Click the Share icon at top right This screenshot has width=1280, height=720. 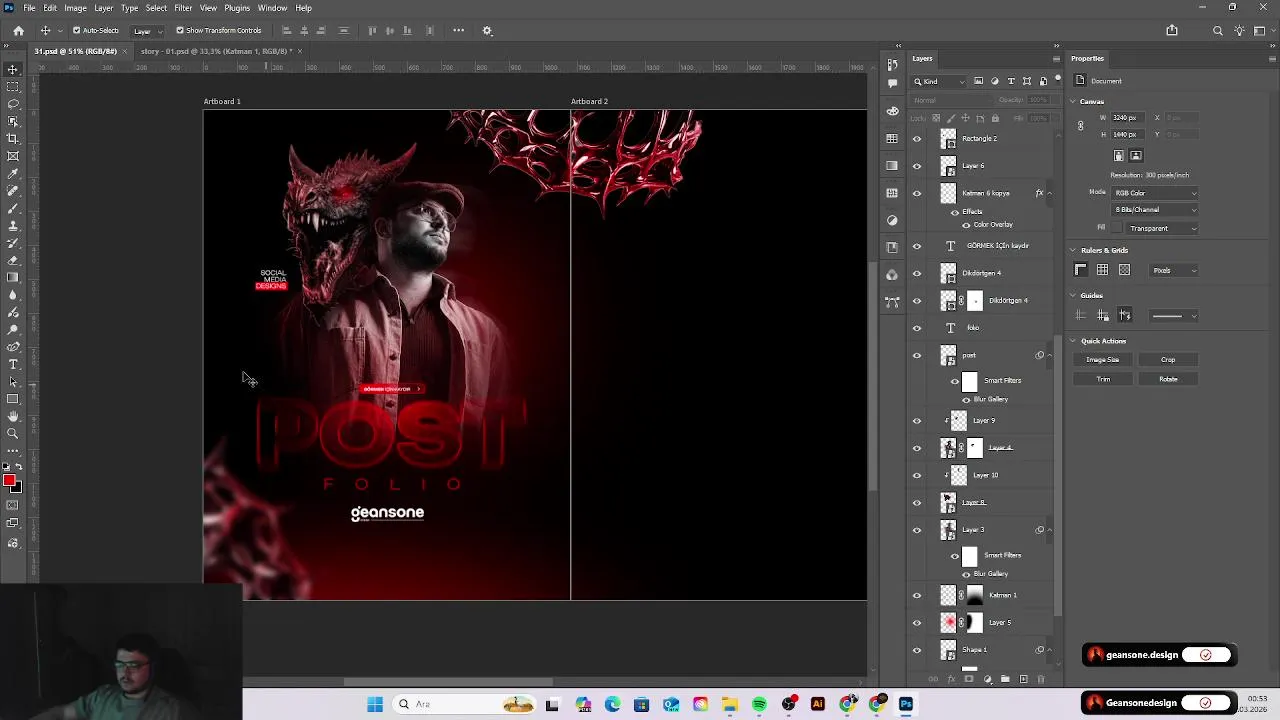click(x=1172, y=31)
